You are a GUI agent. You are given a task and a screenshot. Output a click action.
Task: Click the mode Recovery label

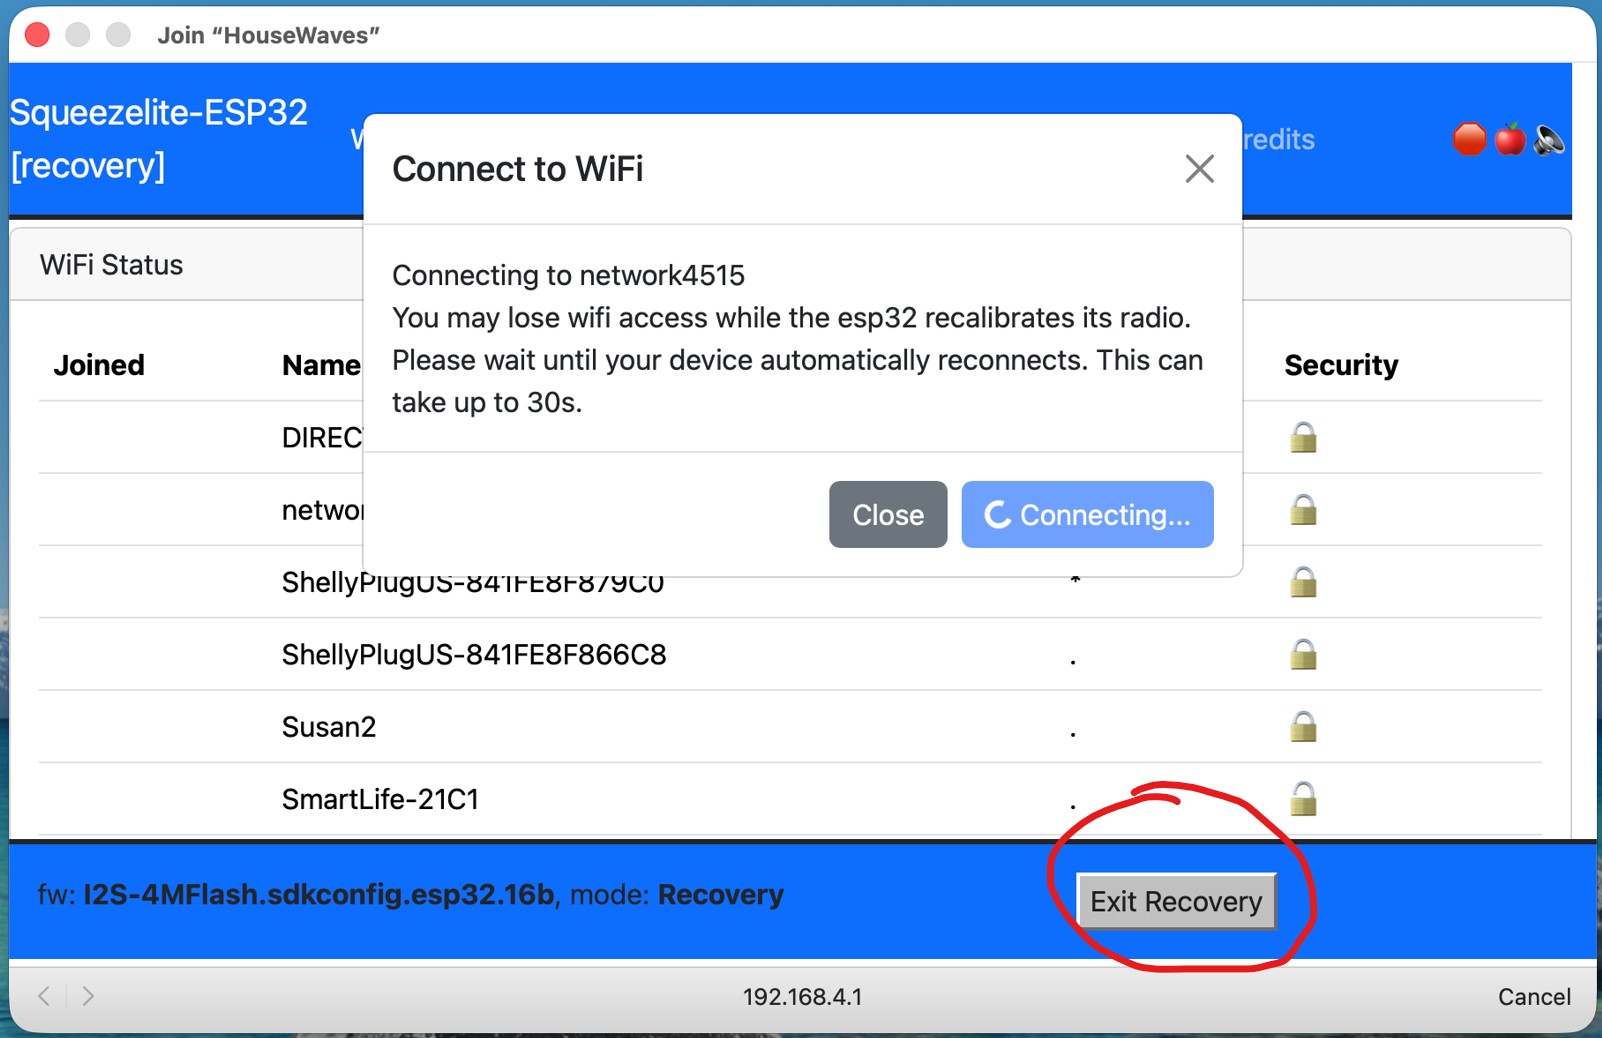pos(720,894)
